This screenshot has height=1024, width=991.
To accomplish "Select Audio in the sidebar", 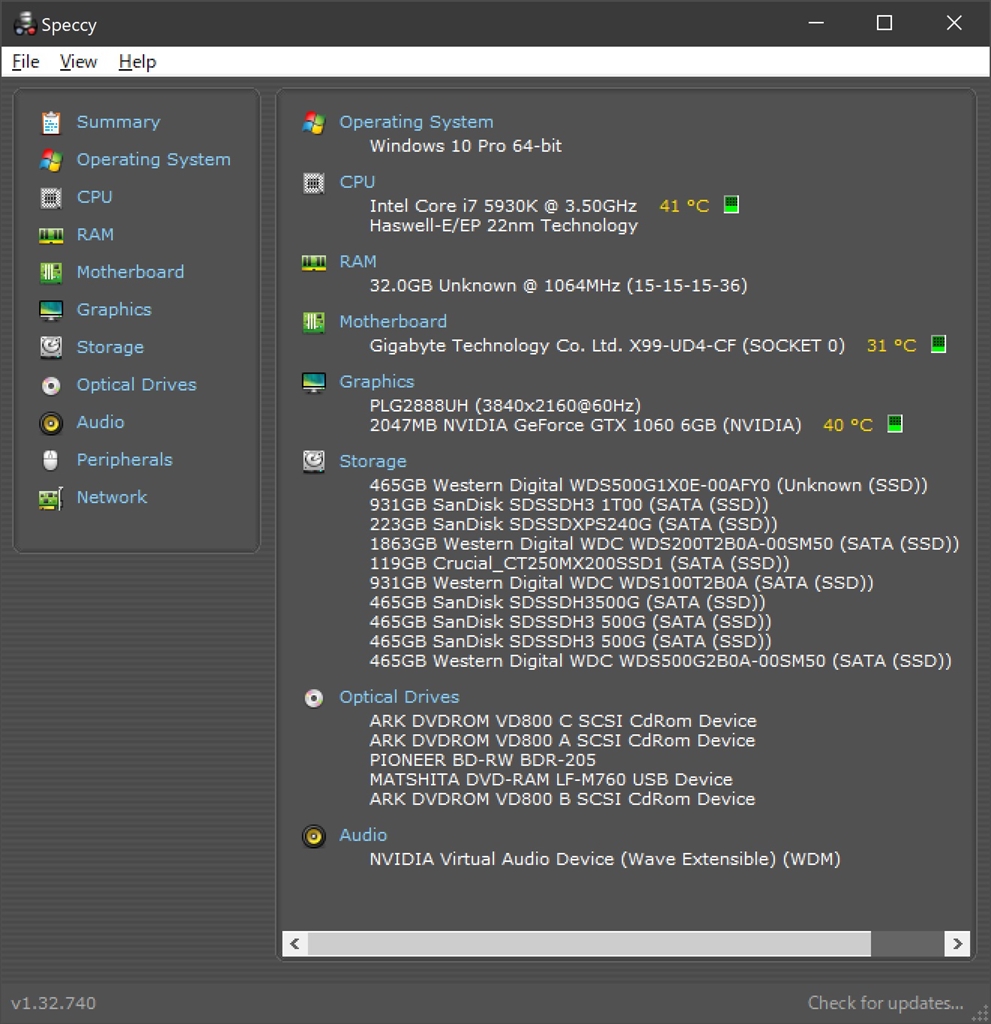I will click(100, 423).
